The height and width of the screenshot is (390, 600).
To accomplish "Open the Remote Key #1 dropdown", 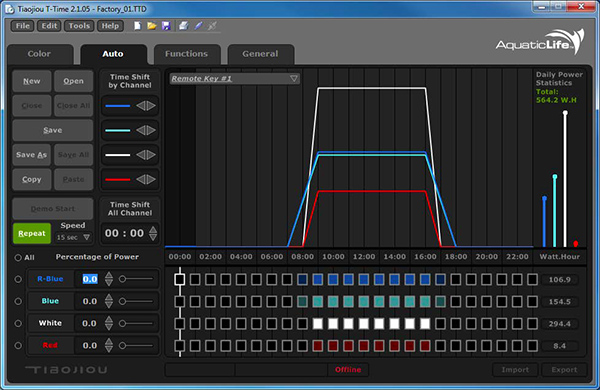I will click(235, 78).
